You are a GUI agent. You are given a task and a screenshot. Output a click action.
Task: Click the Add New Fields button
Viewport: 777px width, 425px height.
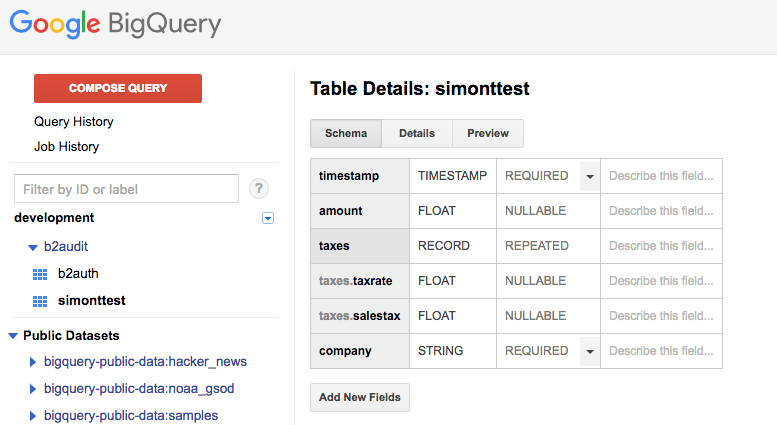click(360, 397)
